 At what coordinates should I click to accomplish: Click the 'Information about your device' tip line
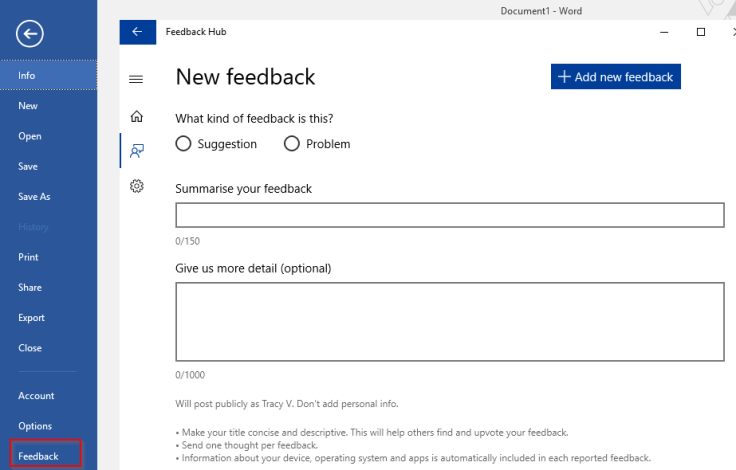coord(414,458)
